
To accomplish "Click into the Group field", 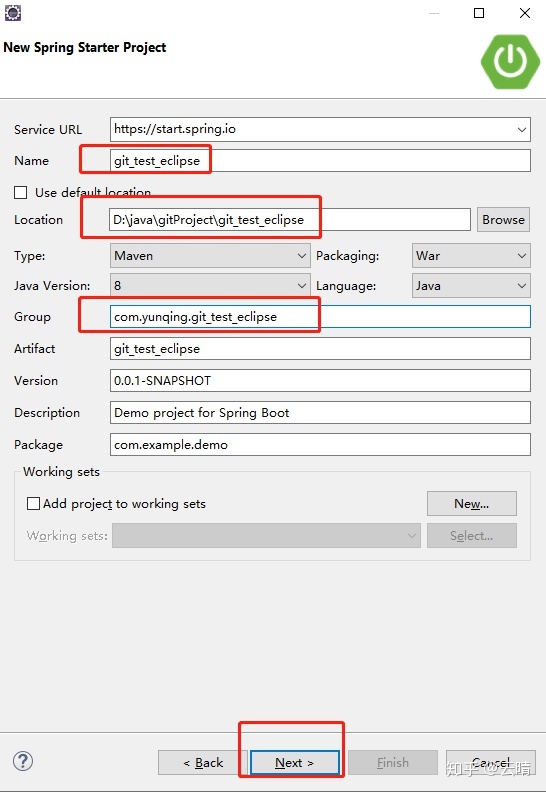I will 320,317.
